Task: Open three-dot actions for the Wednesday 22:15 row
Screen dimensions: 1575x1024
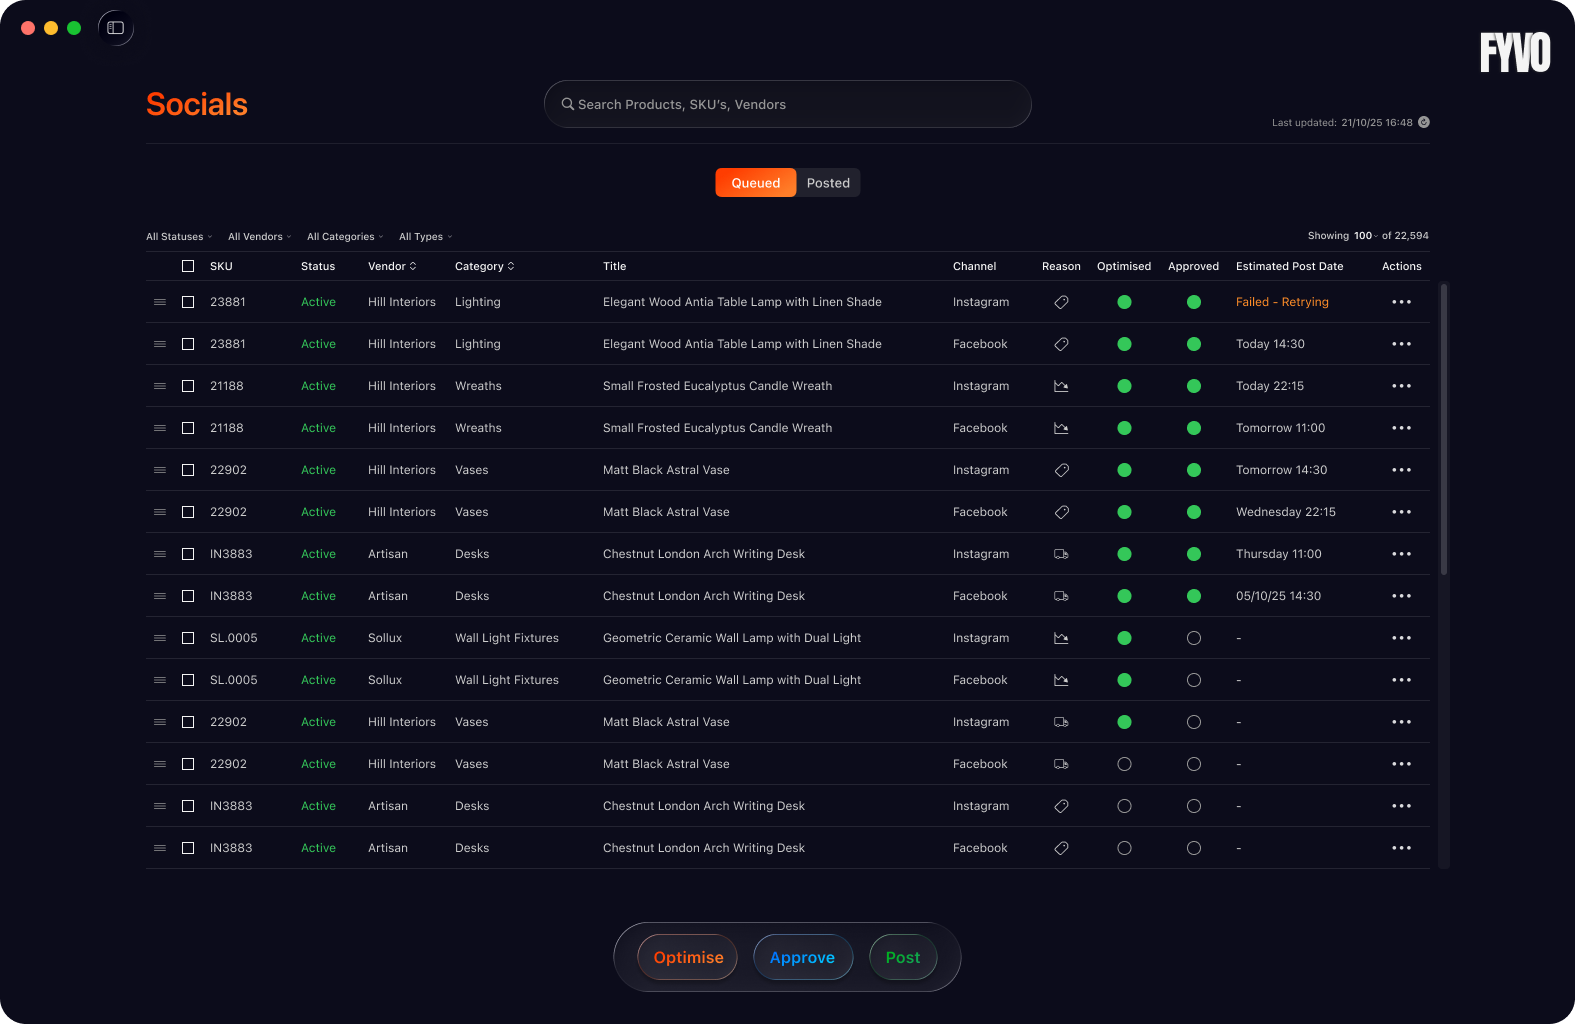Action: (x=1401, y=512)
